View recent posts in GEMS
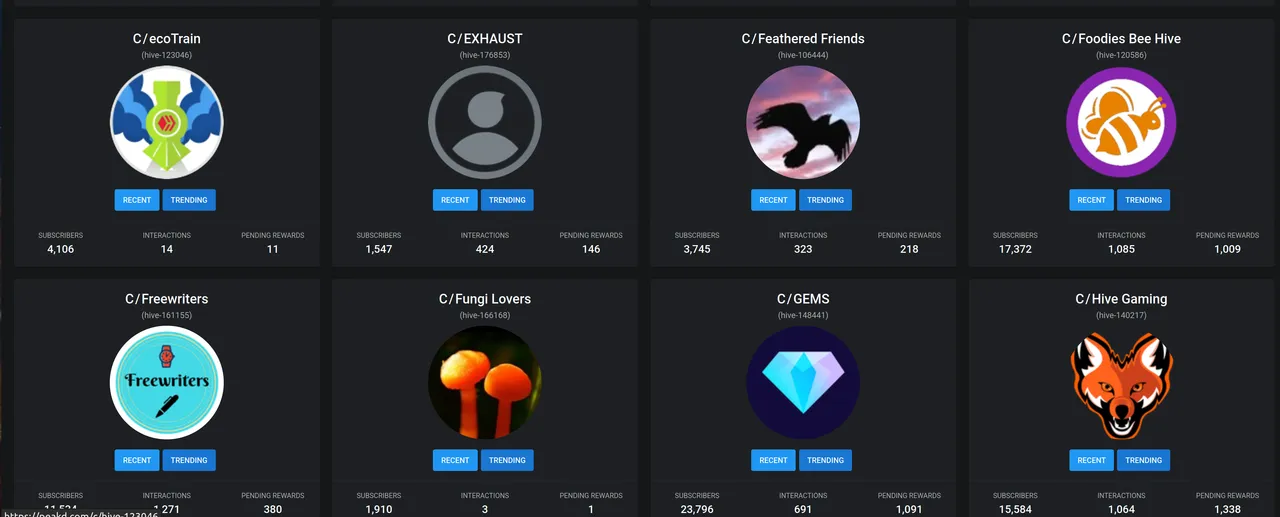This screenshot has height=517, width=1280. (773, 460)
